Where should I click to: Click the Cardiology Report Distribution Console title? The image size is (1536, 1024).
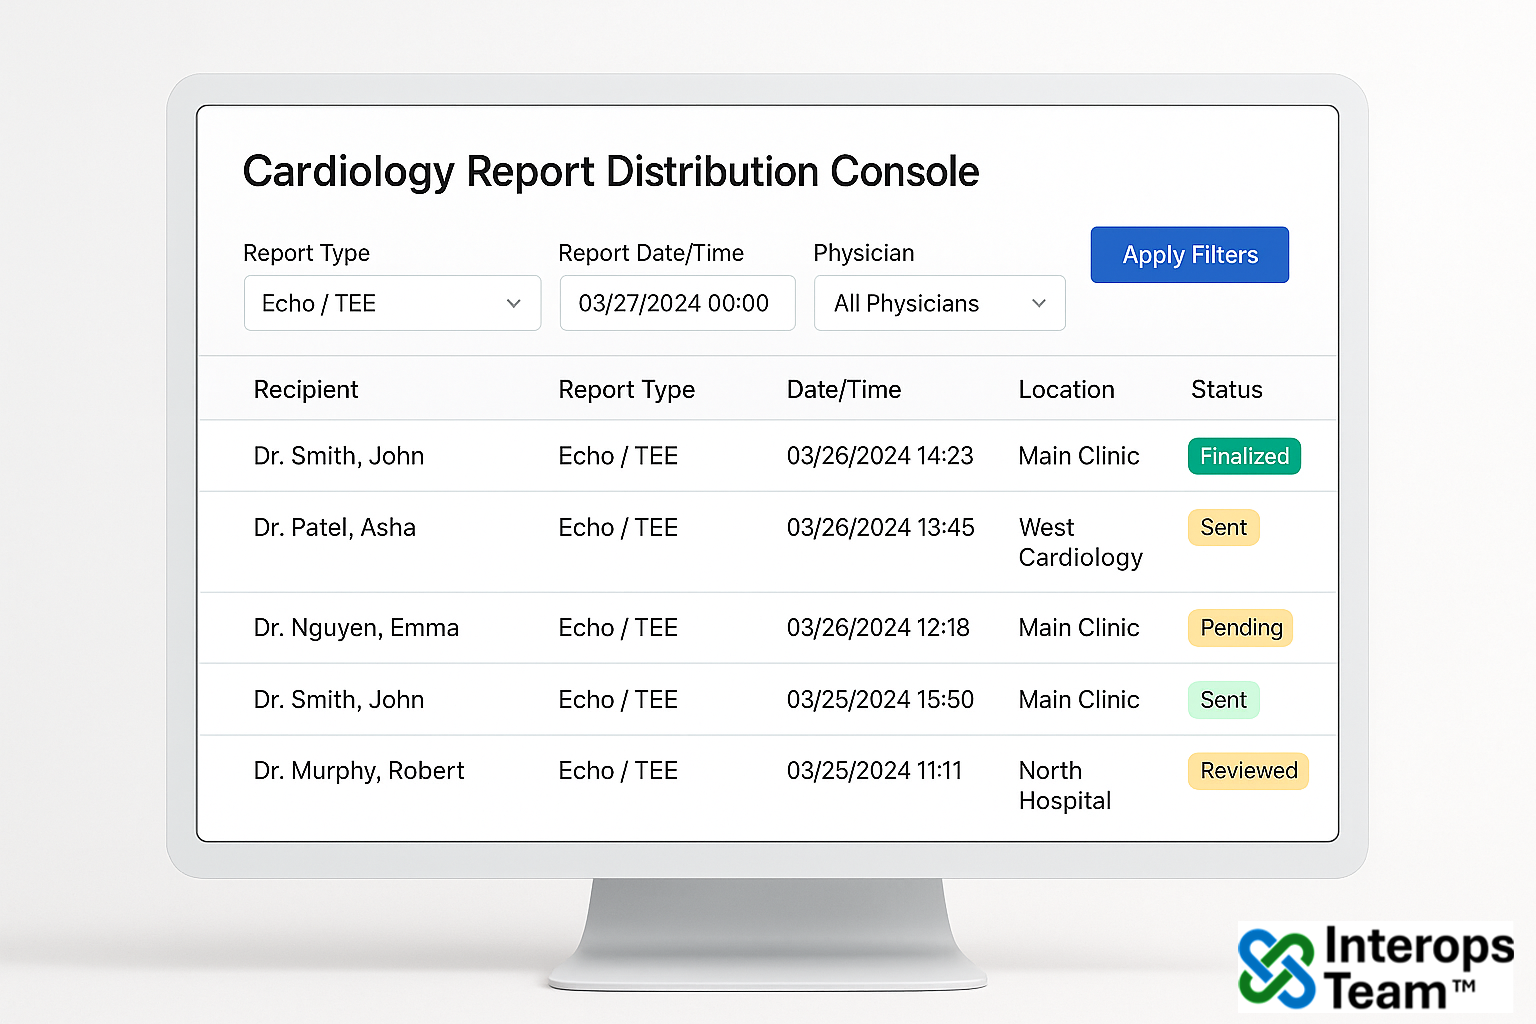[x=611, y=172]
